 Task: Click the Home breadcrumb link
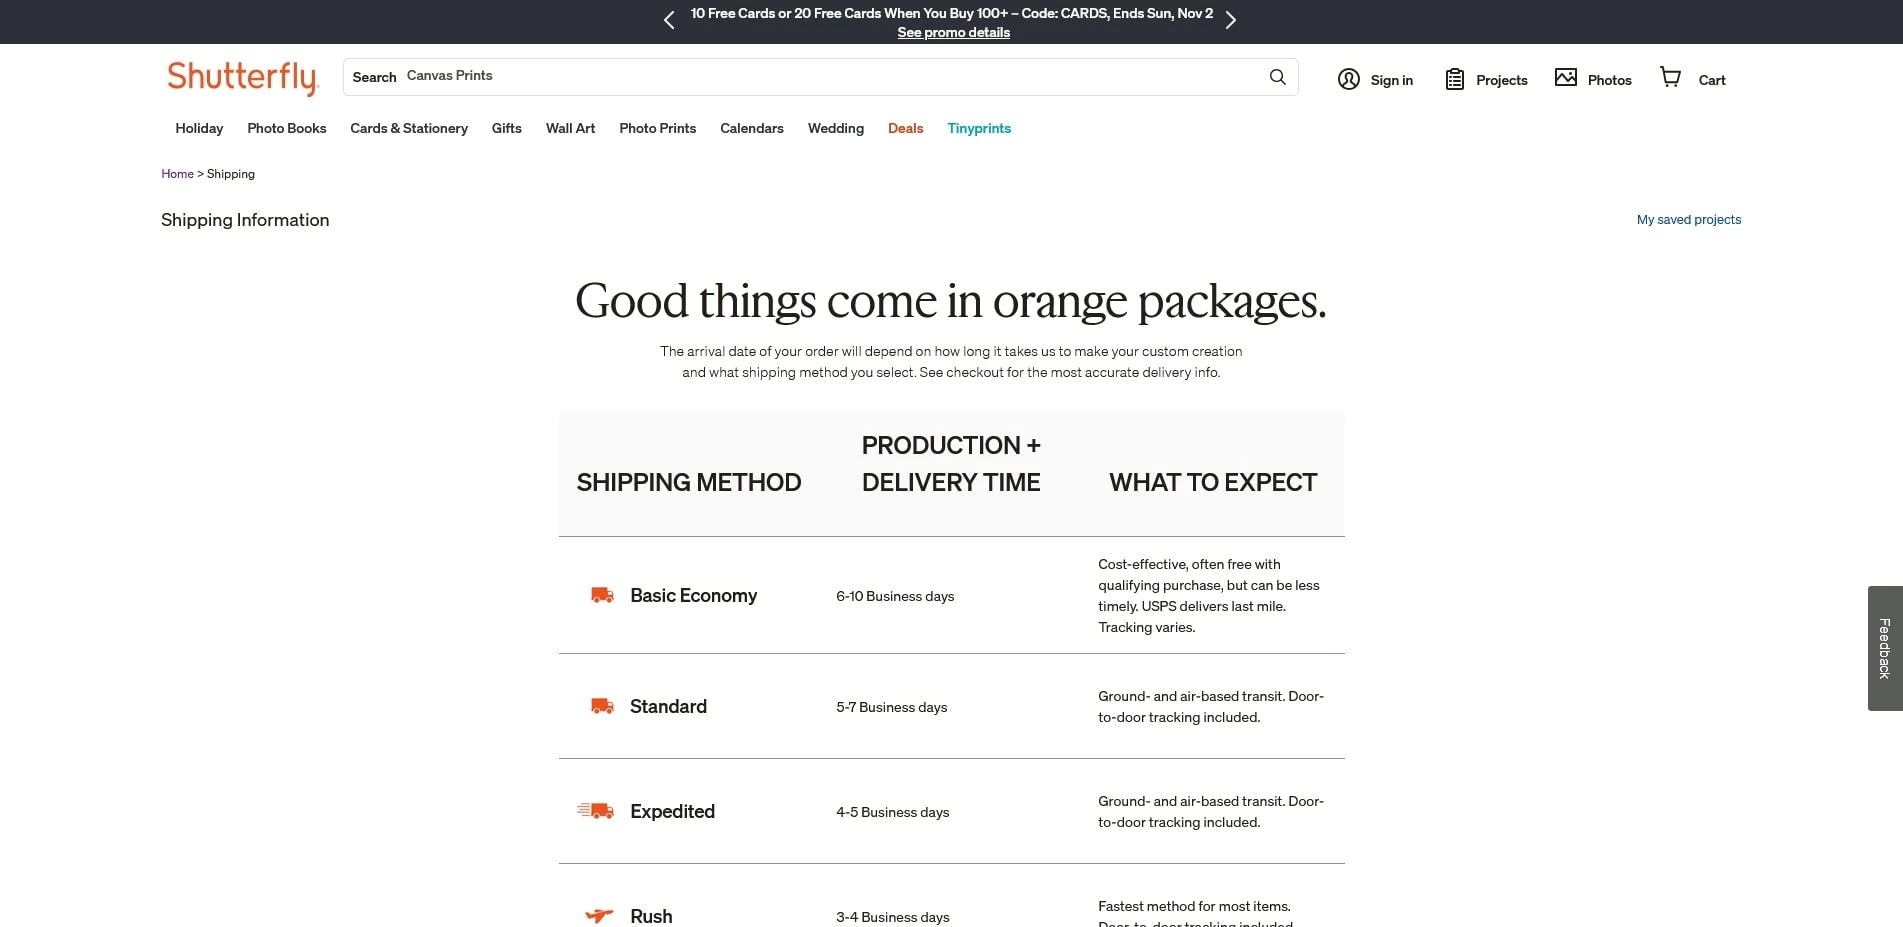click(177, 174)
